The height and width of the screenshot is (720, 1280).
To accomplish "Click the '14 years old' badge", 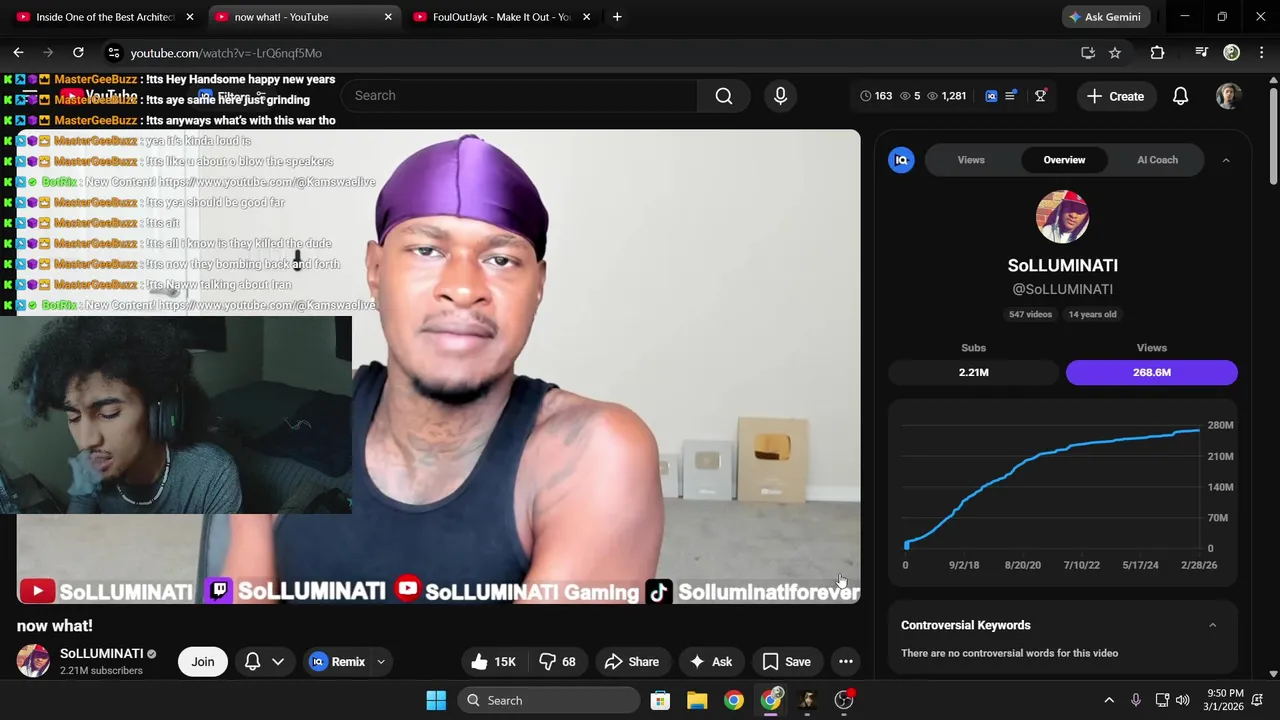I will coord(1092,314).
